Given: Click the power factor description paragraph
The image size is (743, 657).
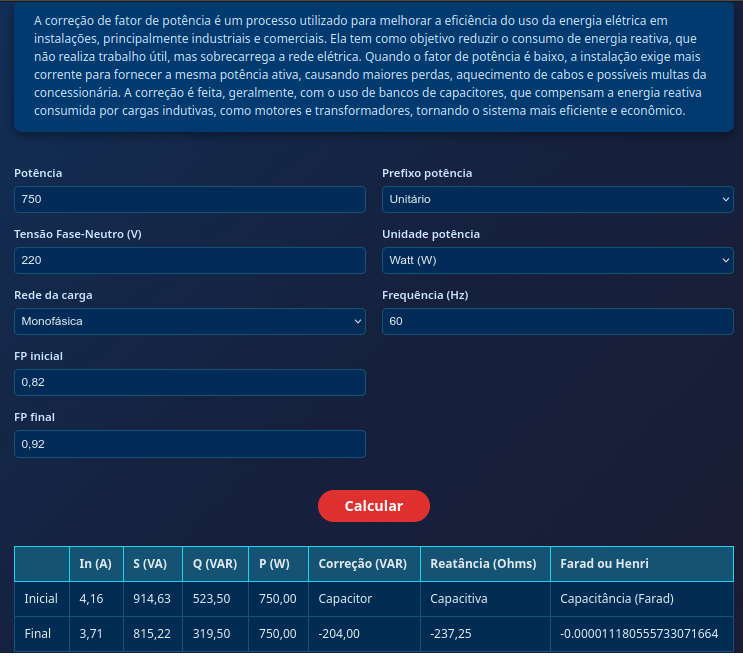Looking at the screenshot, I should point(372,66).
